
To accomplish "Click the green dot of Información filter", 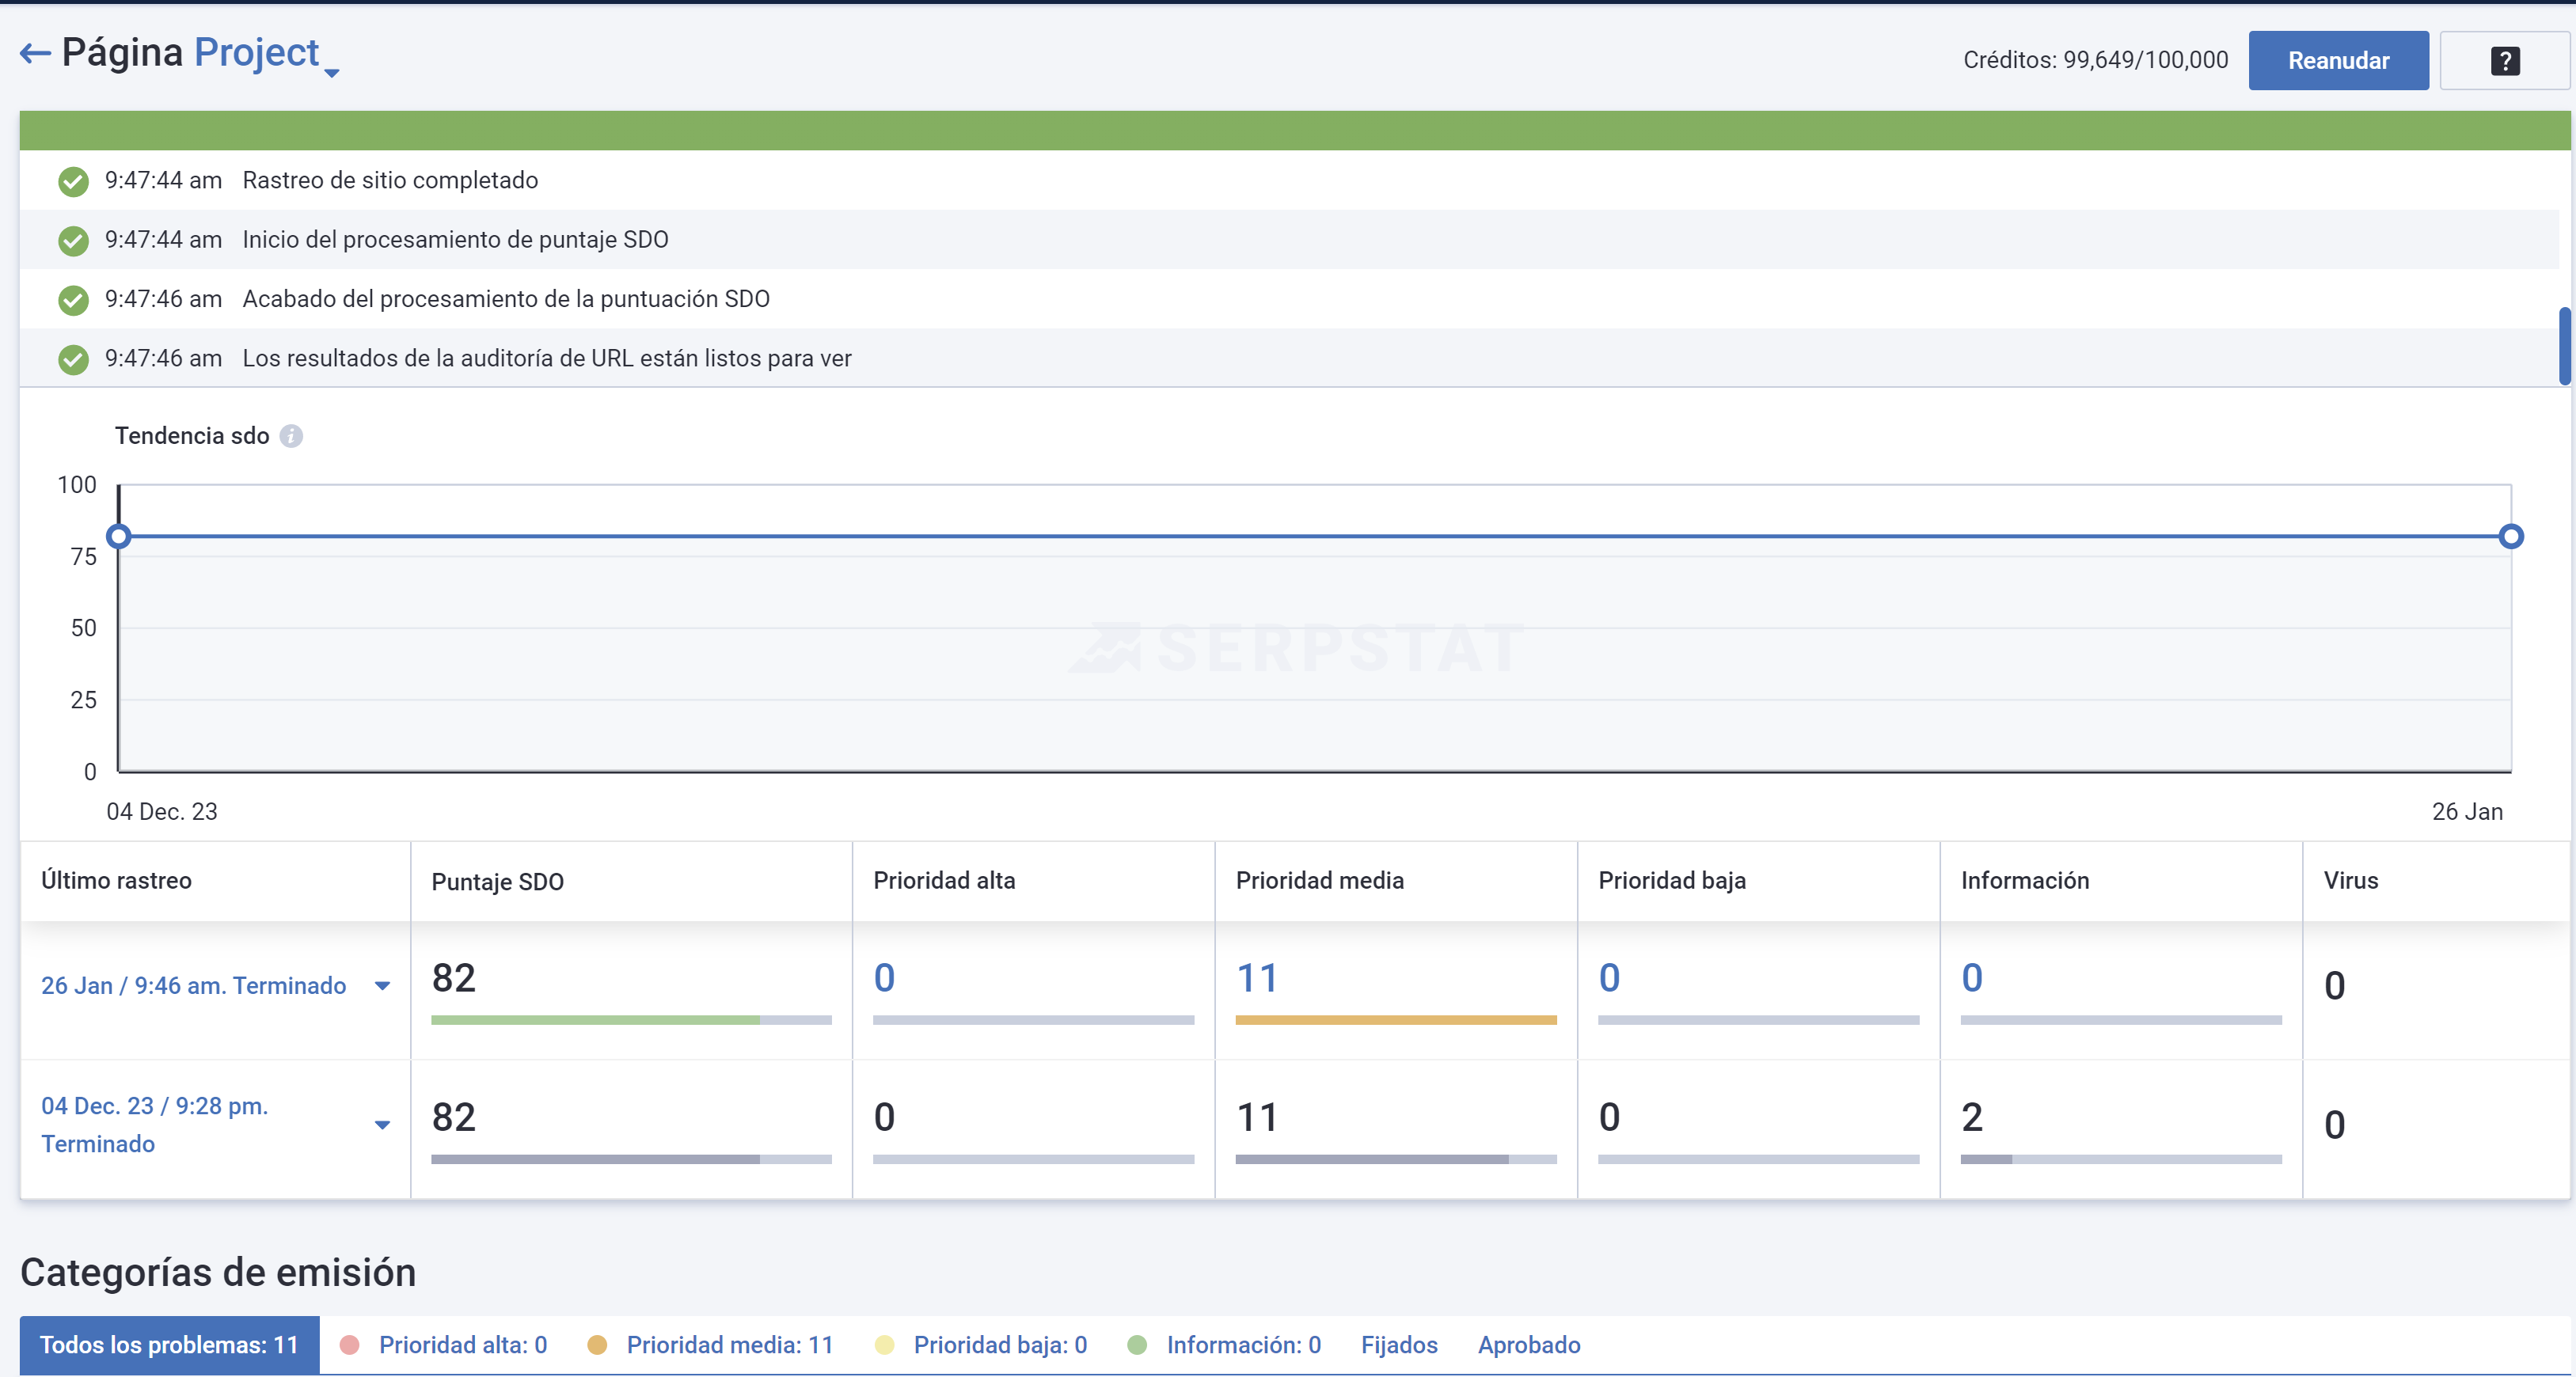I will pyautogui.click(x=1140, y=1345).
